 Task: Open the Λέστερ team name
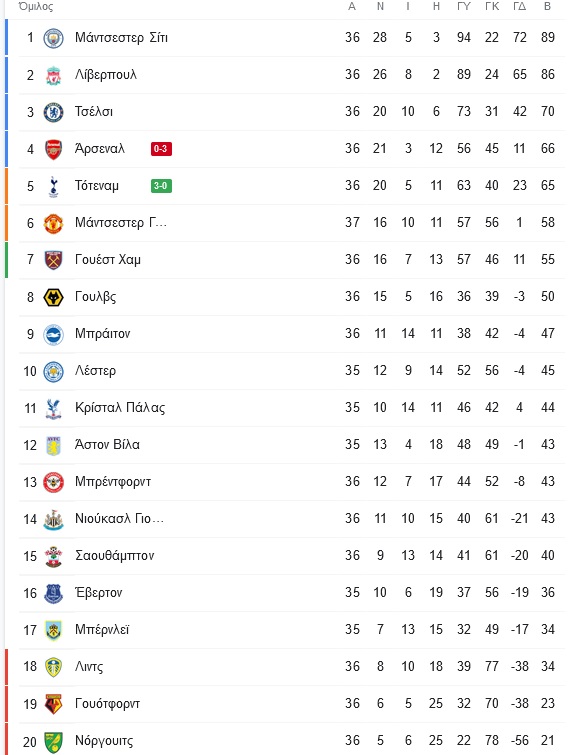pyautogui.click(x=95, y=371)
